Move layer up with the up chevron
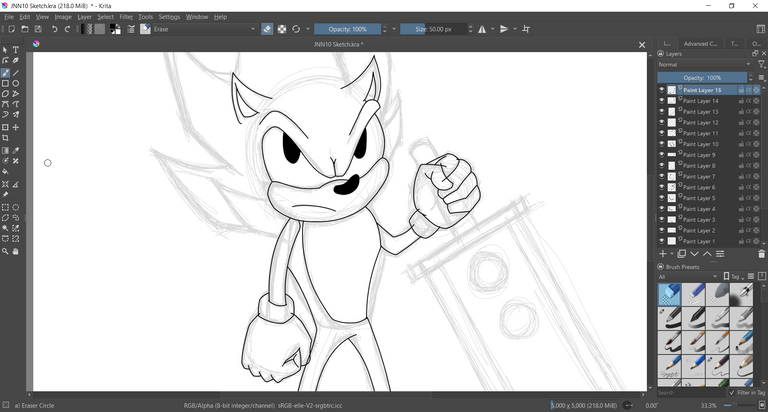 tap(707, 254)
